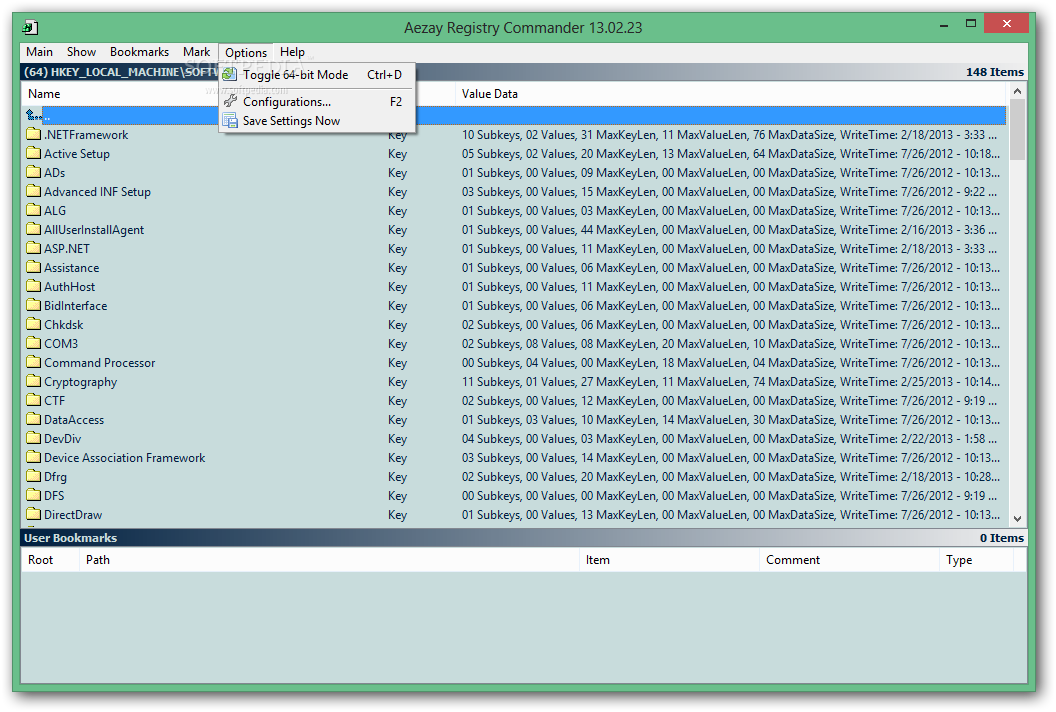The image size is (1056, 712).
Task: Maximize the Registry Commander window
Action: pos(970,24)
